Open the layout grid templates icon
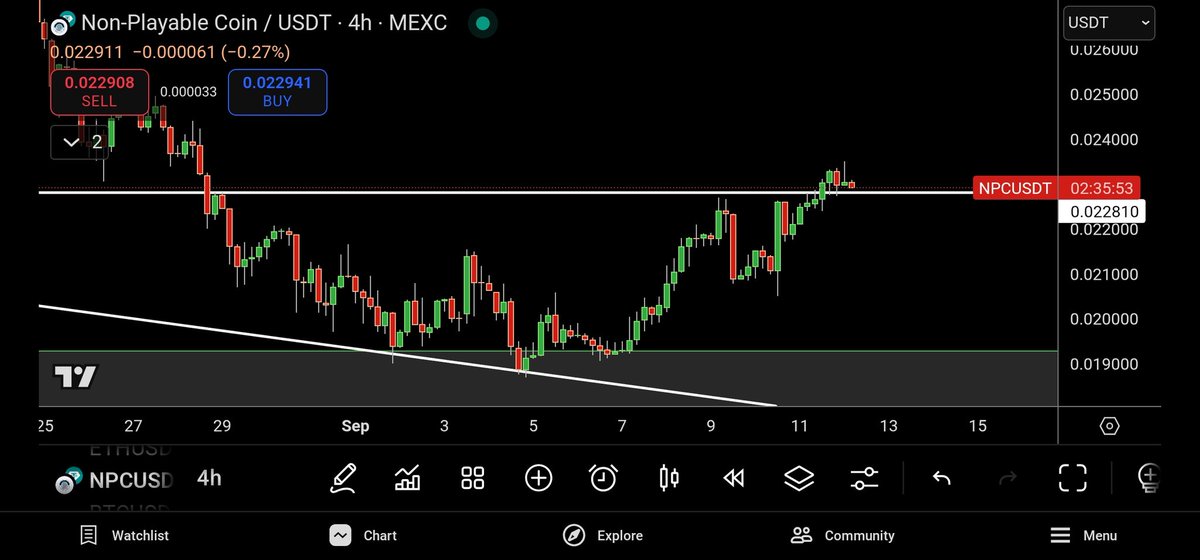This screenshot has height=560, width=1200. click(x=473, y=478)
